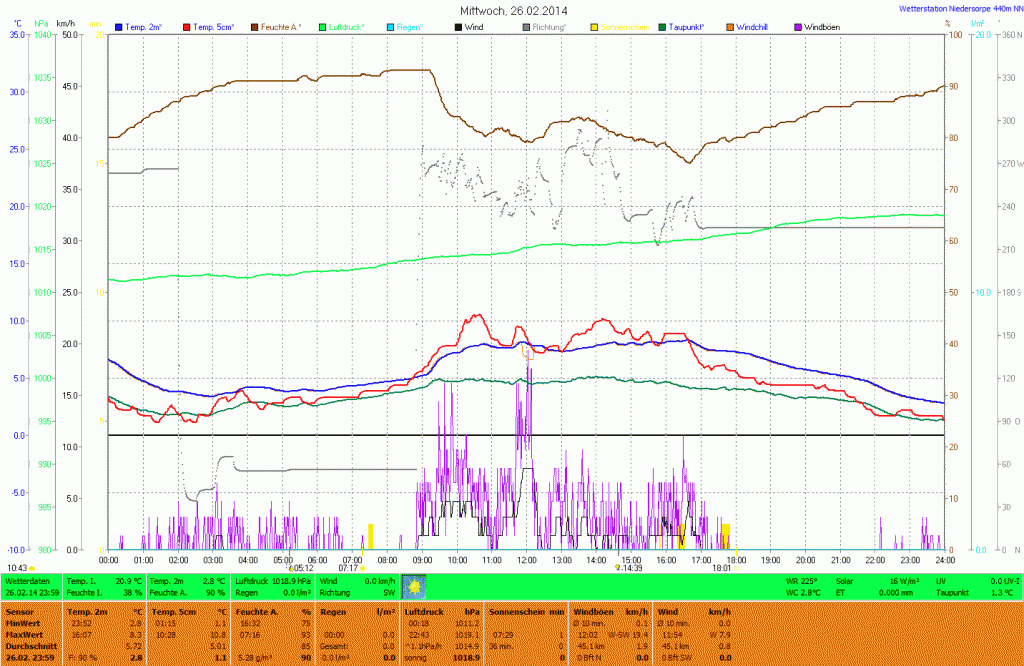Screen dimensions: 1024x666
Task: Click the gray Richtung legend square
Action: (527, 25)
